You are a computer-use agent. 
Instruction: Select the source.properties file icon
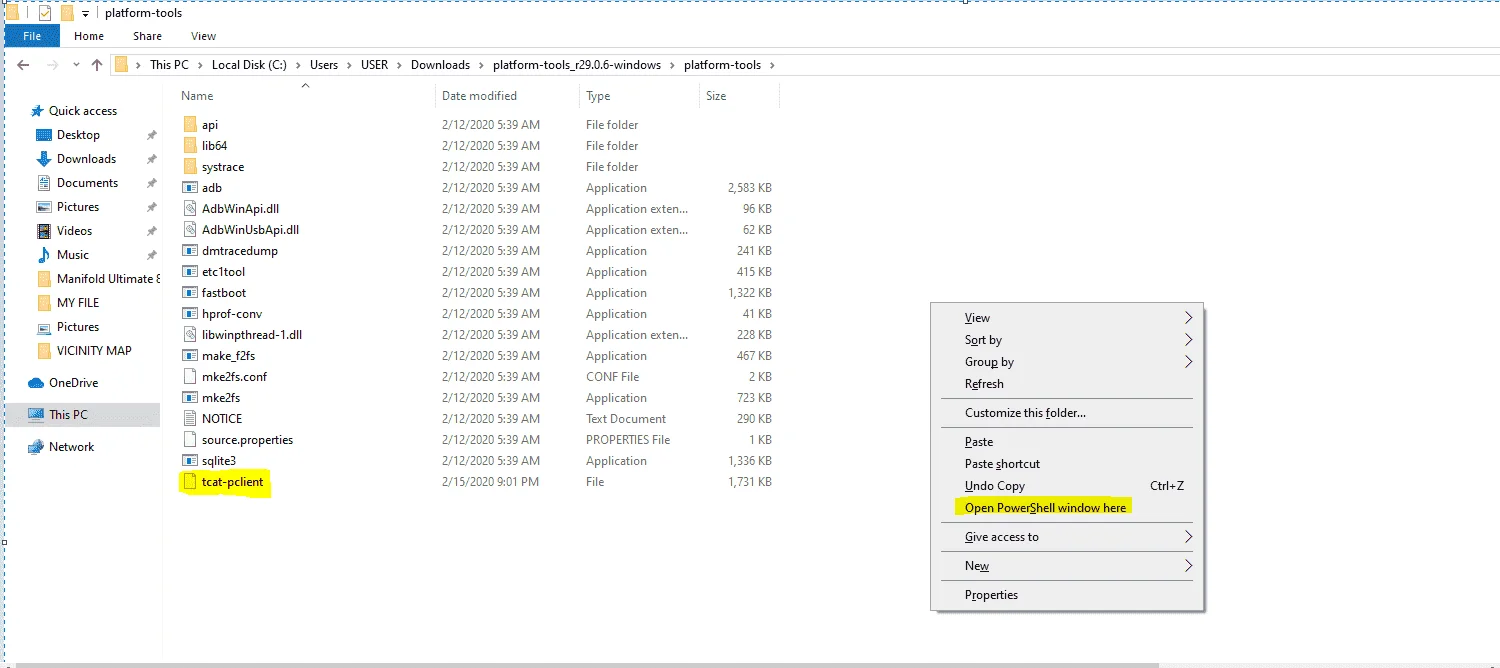point(191,440)
